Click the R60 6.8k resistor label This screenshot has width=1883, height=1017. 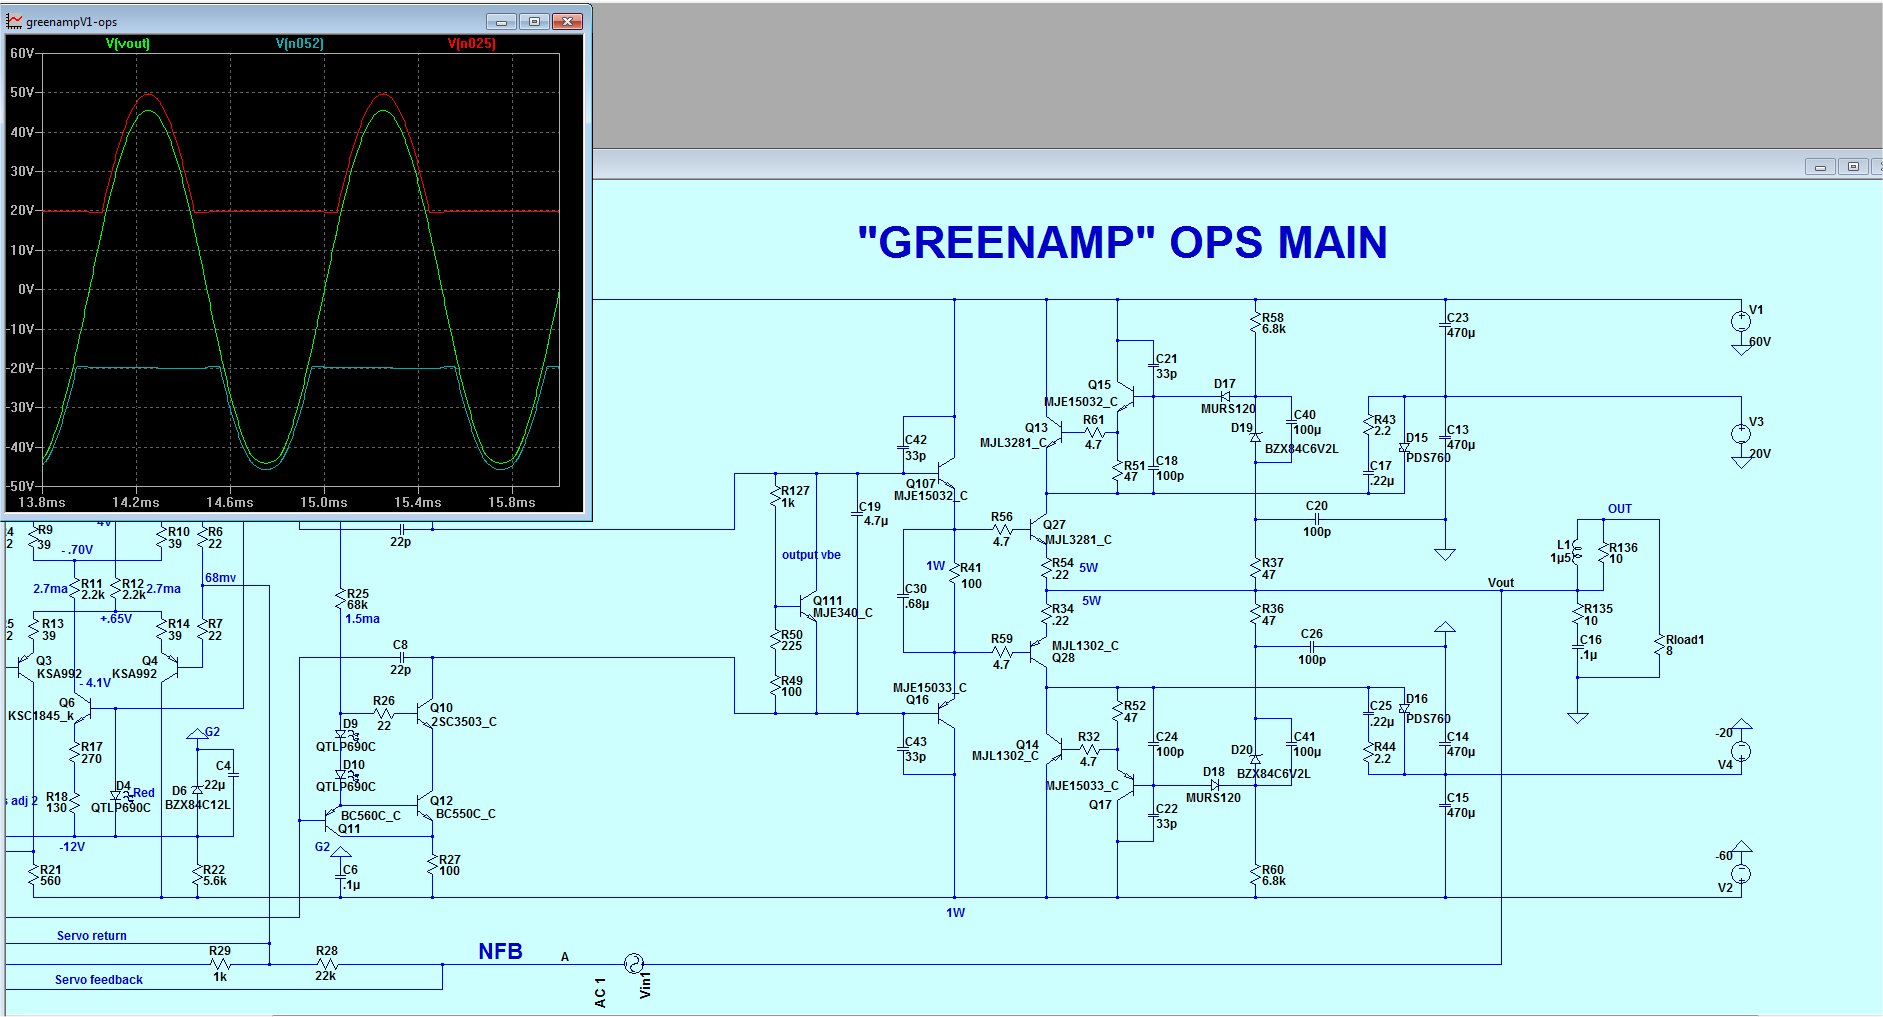[x=1273, y=875]
